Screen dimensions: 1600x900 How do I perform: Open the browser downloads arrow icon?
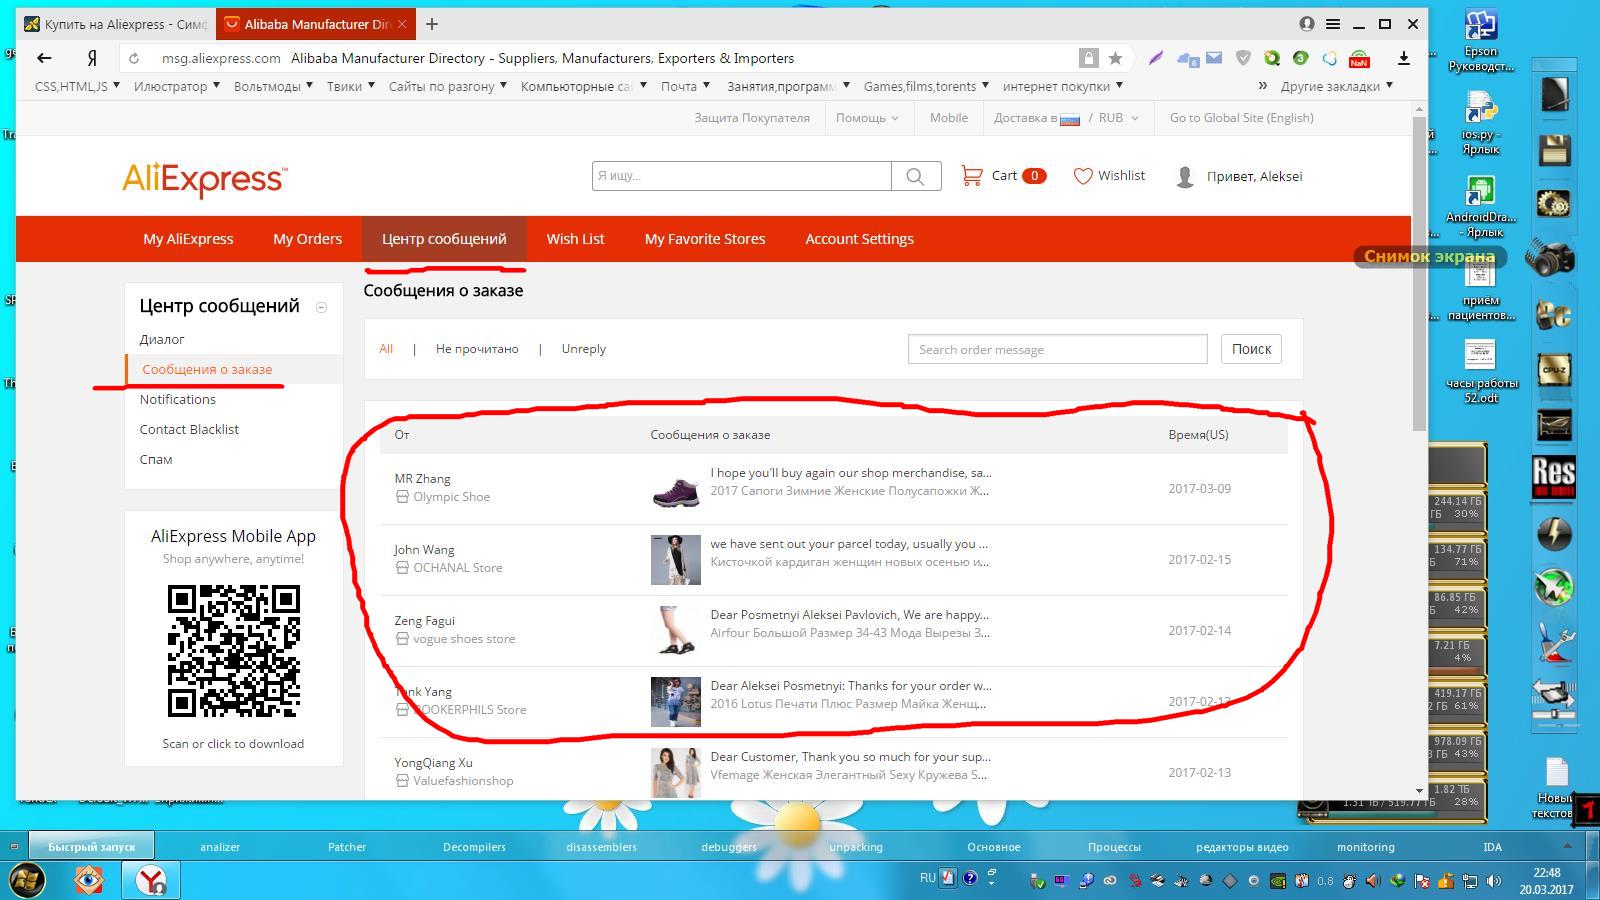pos(1404,58)
